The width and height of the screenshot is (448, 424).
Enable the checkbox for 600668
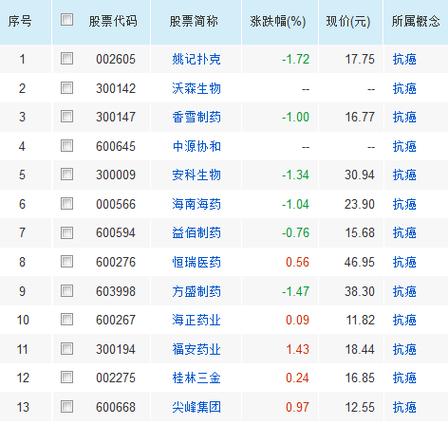click(x=67, y=406)
